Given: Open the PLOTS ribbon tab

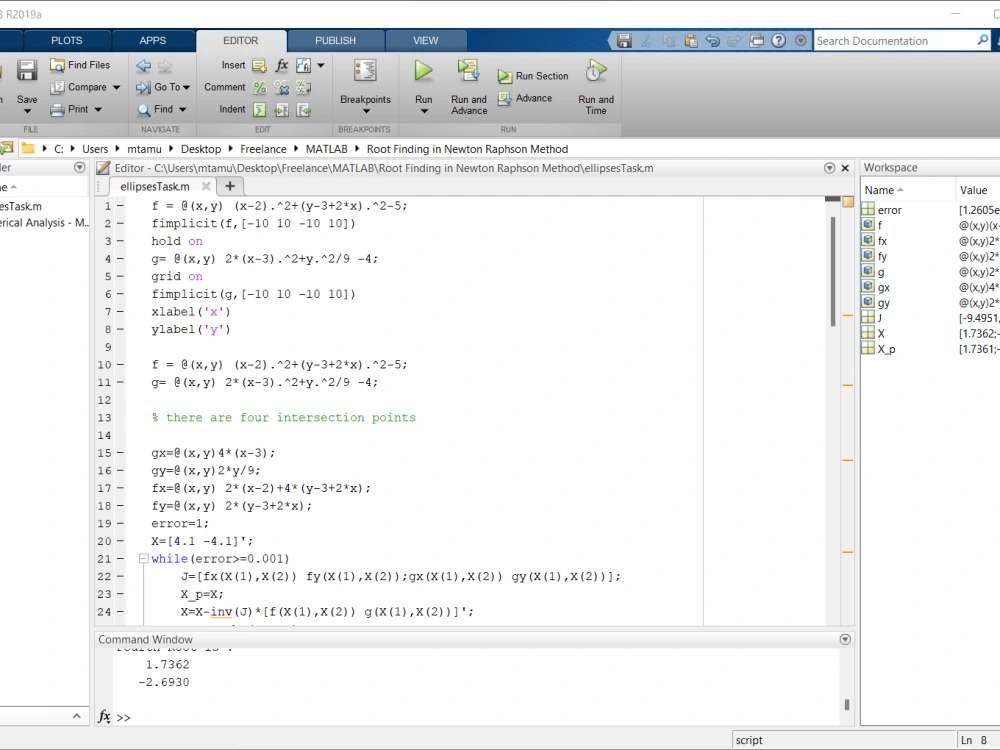Looking at the screenshot, I should pos(66,40).
